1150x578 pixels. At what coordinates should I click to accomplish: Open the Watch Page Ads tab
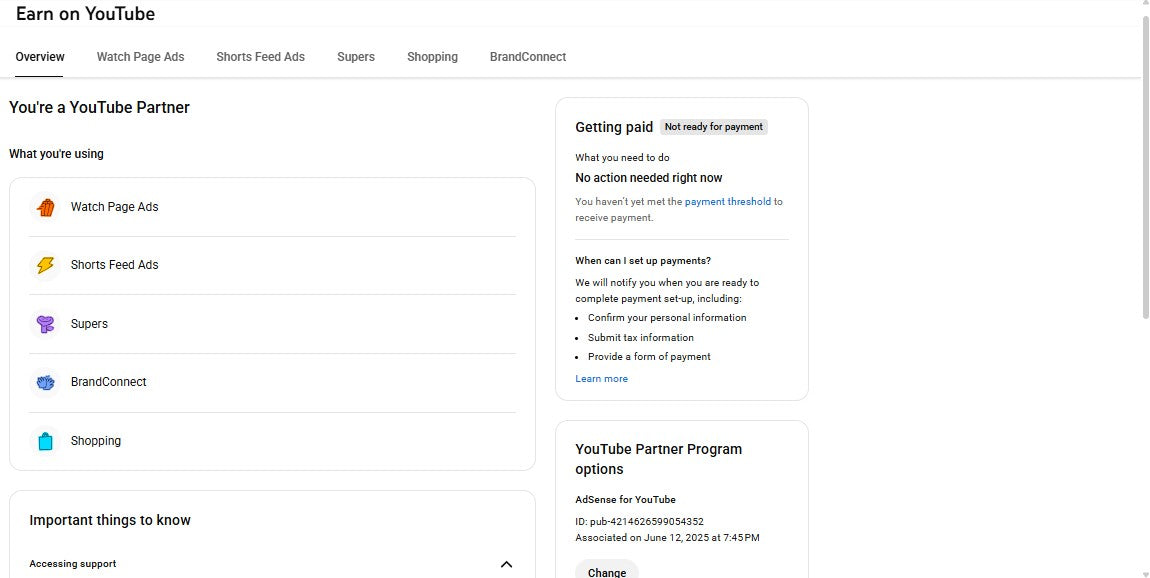[140, 57]
